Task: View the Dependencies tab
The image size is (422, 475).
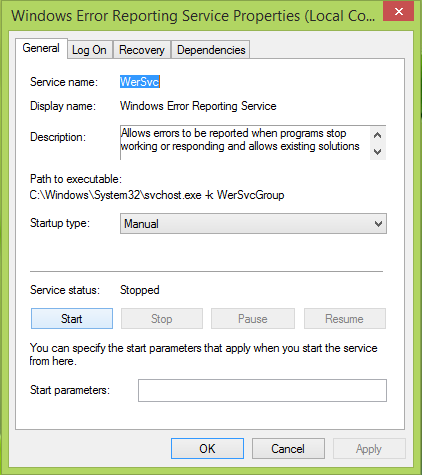Action: [x=211, y=50]
